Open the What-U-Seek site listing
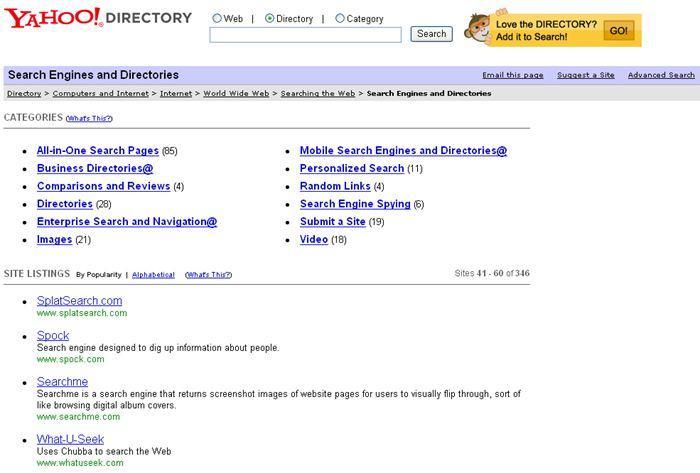This screenshot has height=473, width=700. (x=70, y=440)
